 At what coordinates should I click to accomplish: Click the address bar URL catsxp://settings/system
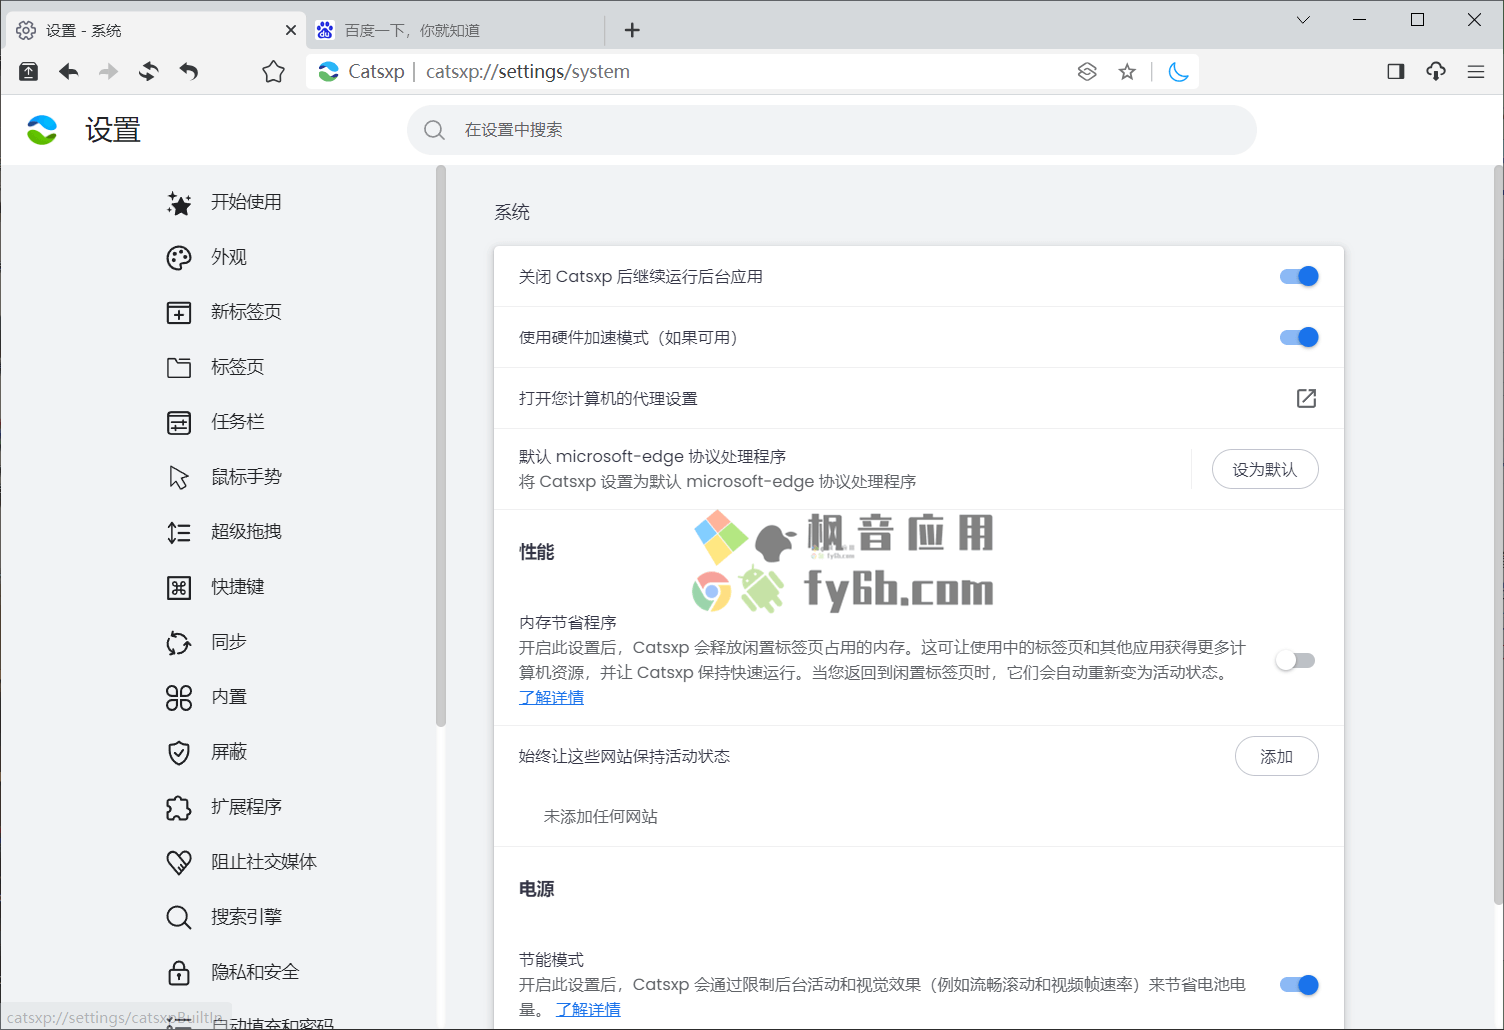pos(527,71)
